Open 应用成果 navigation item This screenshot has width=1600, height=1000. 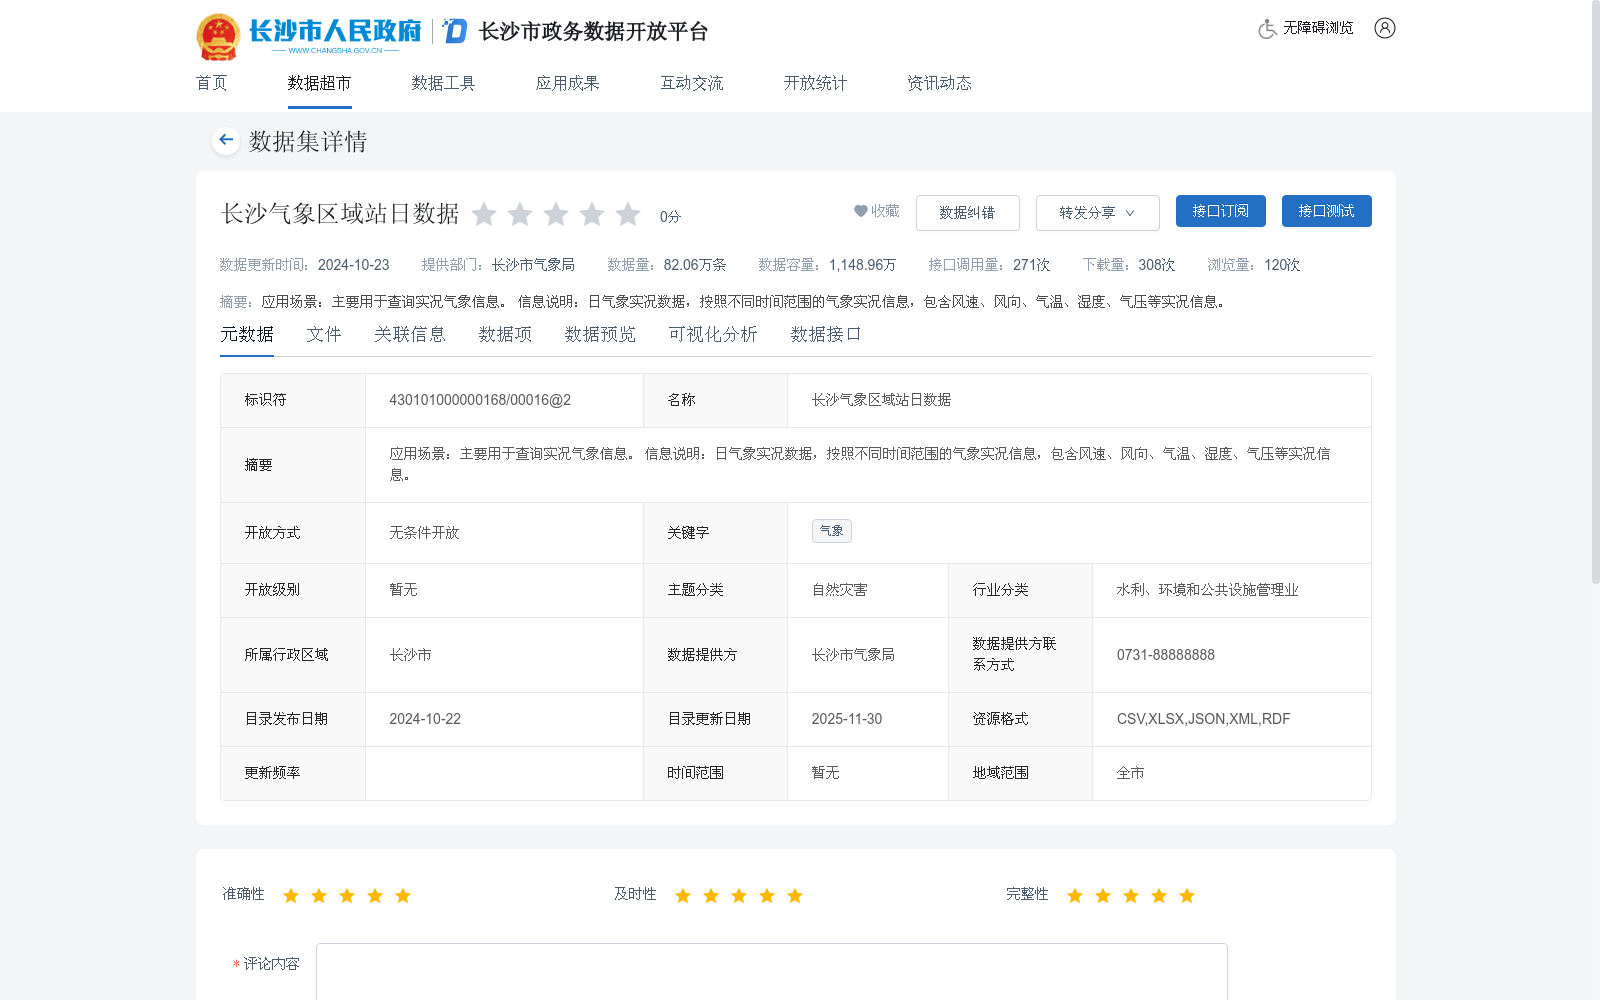click(x=567, y=83)
